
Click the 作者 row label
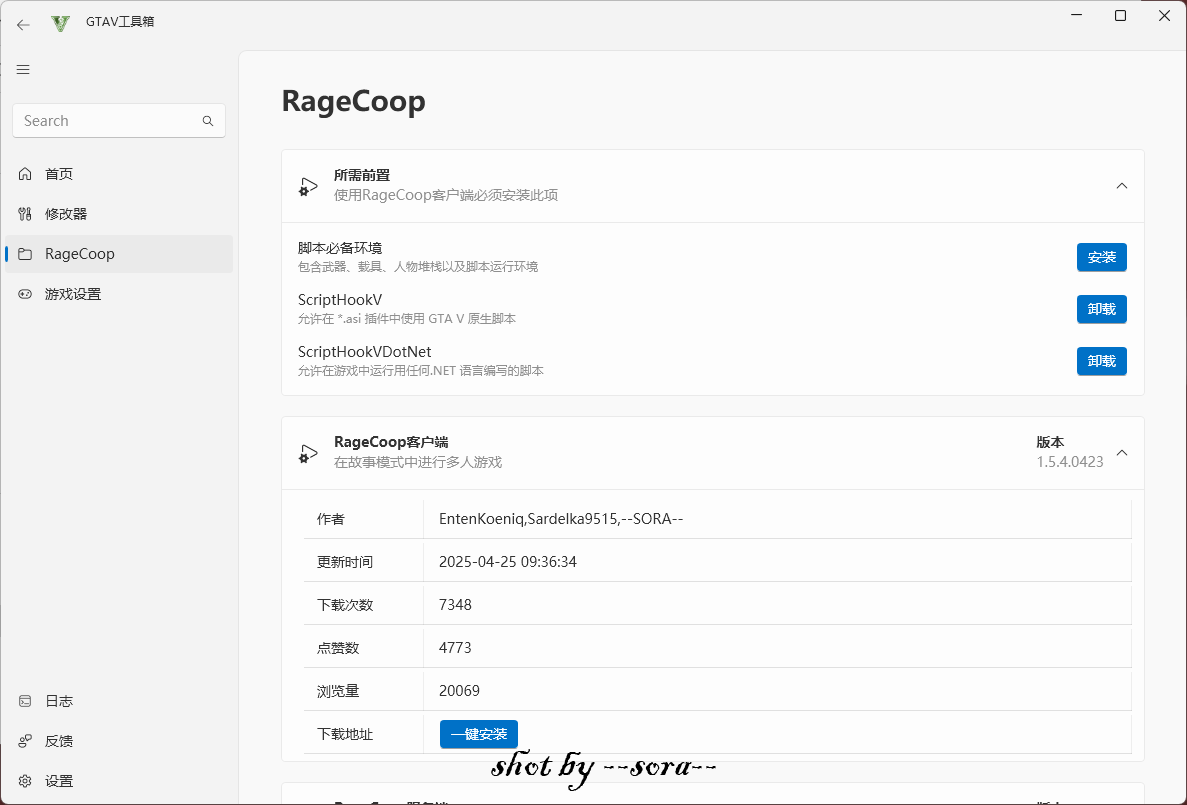click(x=331, y=520)
